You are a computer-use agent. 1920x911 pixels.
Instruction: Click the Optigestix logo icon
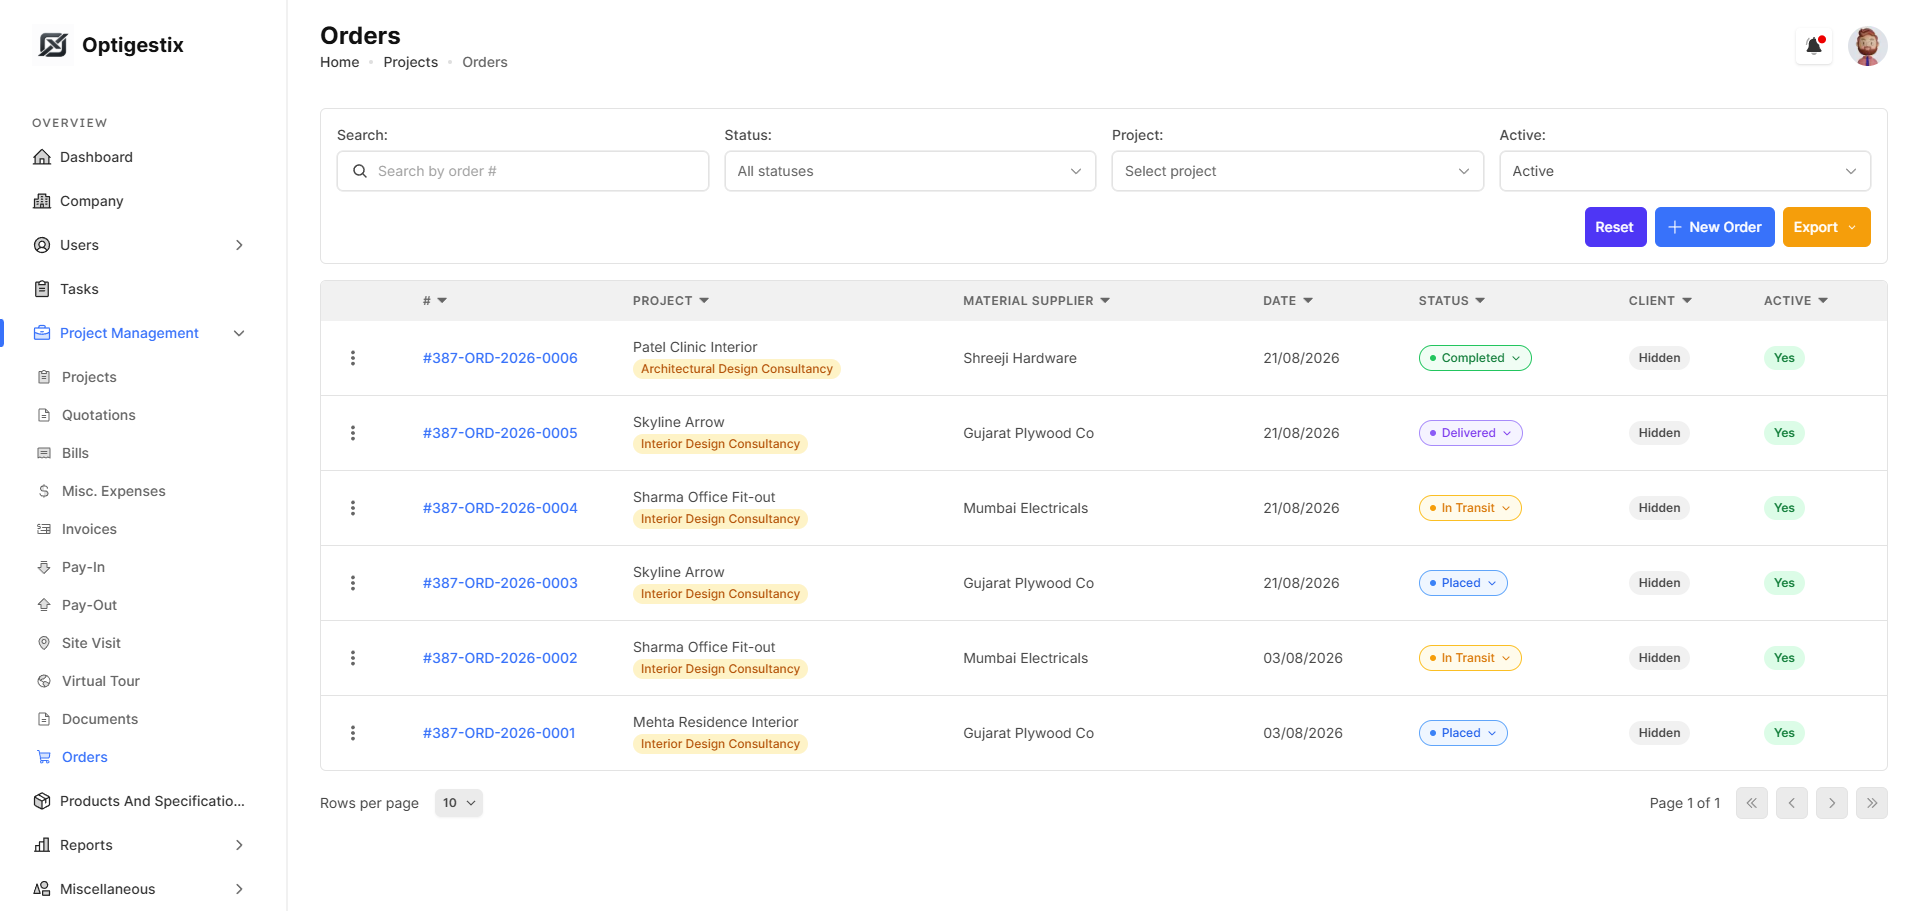coord(53,45)
